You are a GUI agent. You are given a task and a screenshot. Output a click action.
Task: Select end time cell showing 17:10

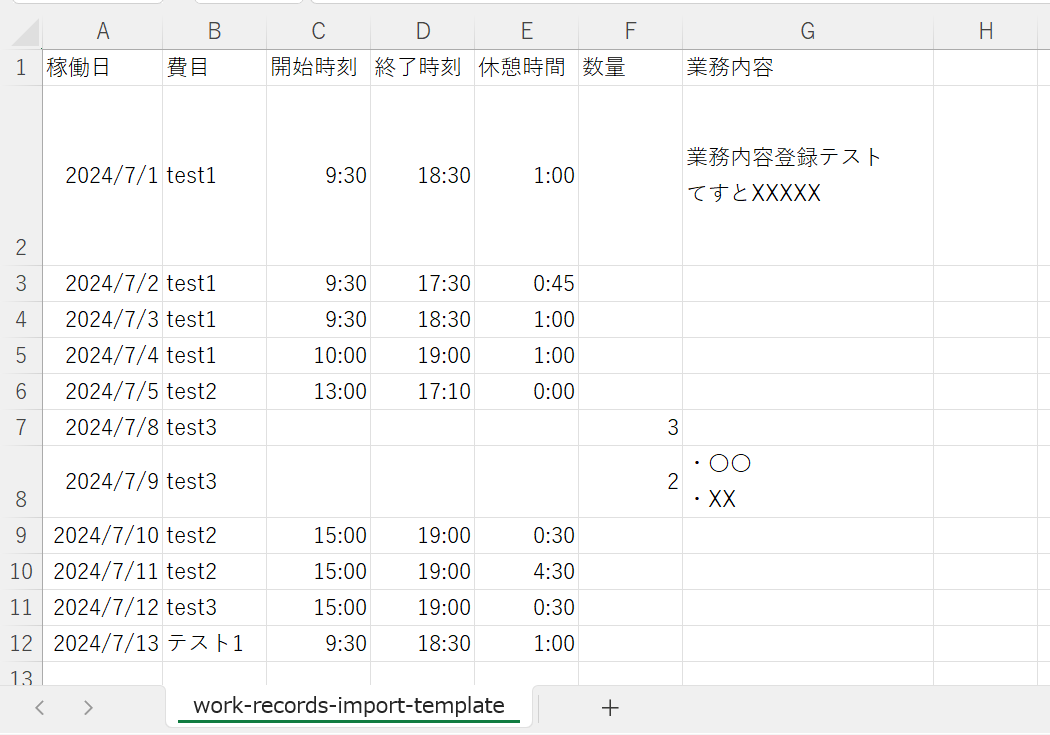tap(423, 391)
